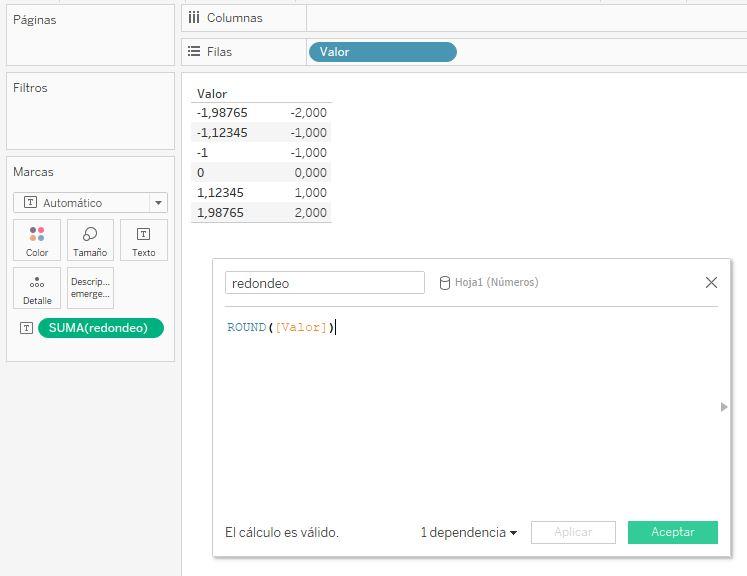Click the Aplicar button
Screen dimensions: 747x576
point(572,533)
